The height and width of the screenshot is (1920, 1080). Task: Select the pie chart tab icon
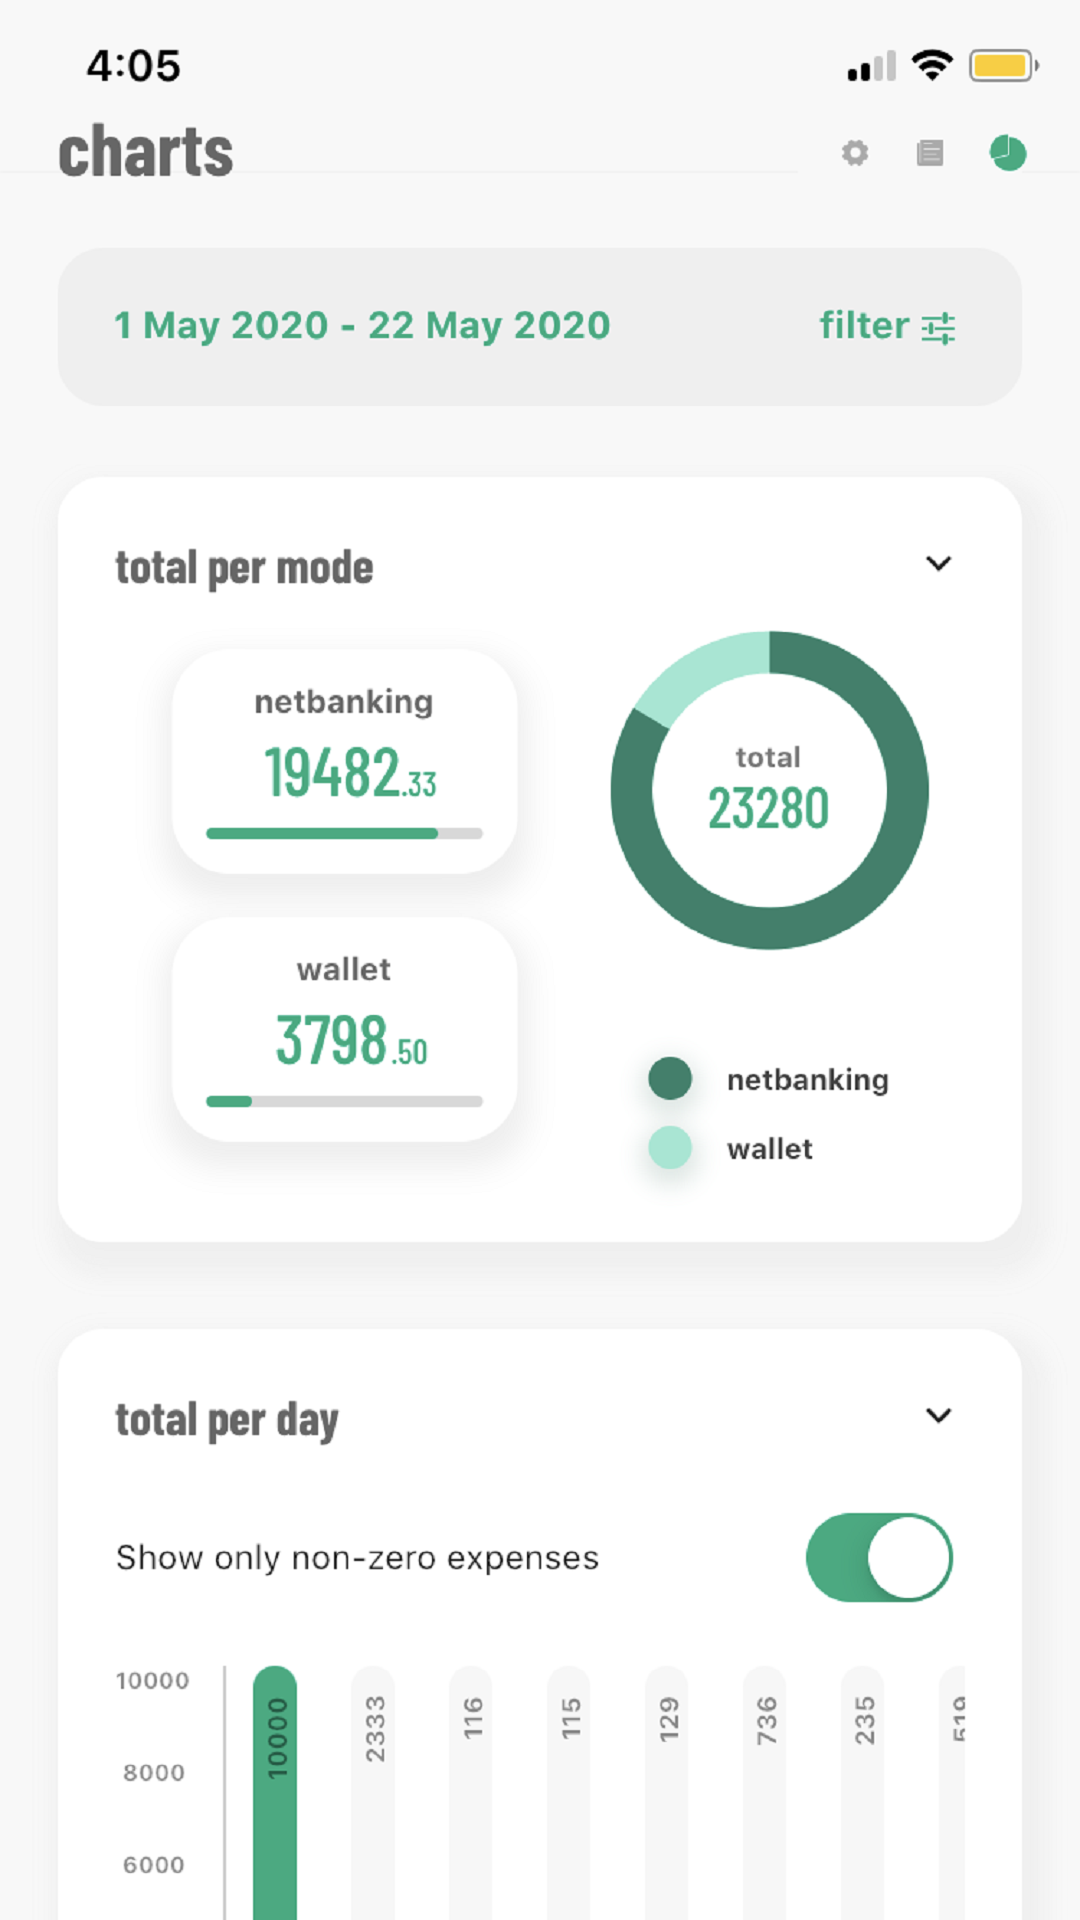pos(1008,153)
